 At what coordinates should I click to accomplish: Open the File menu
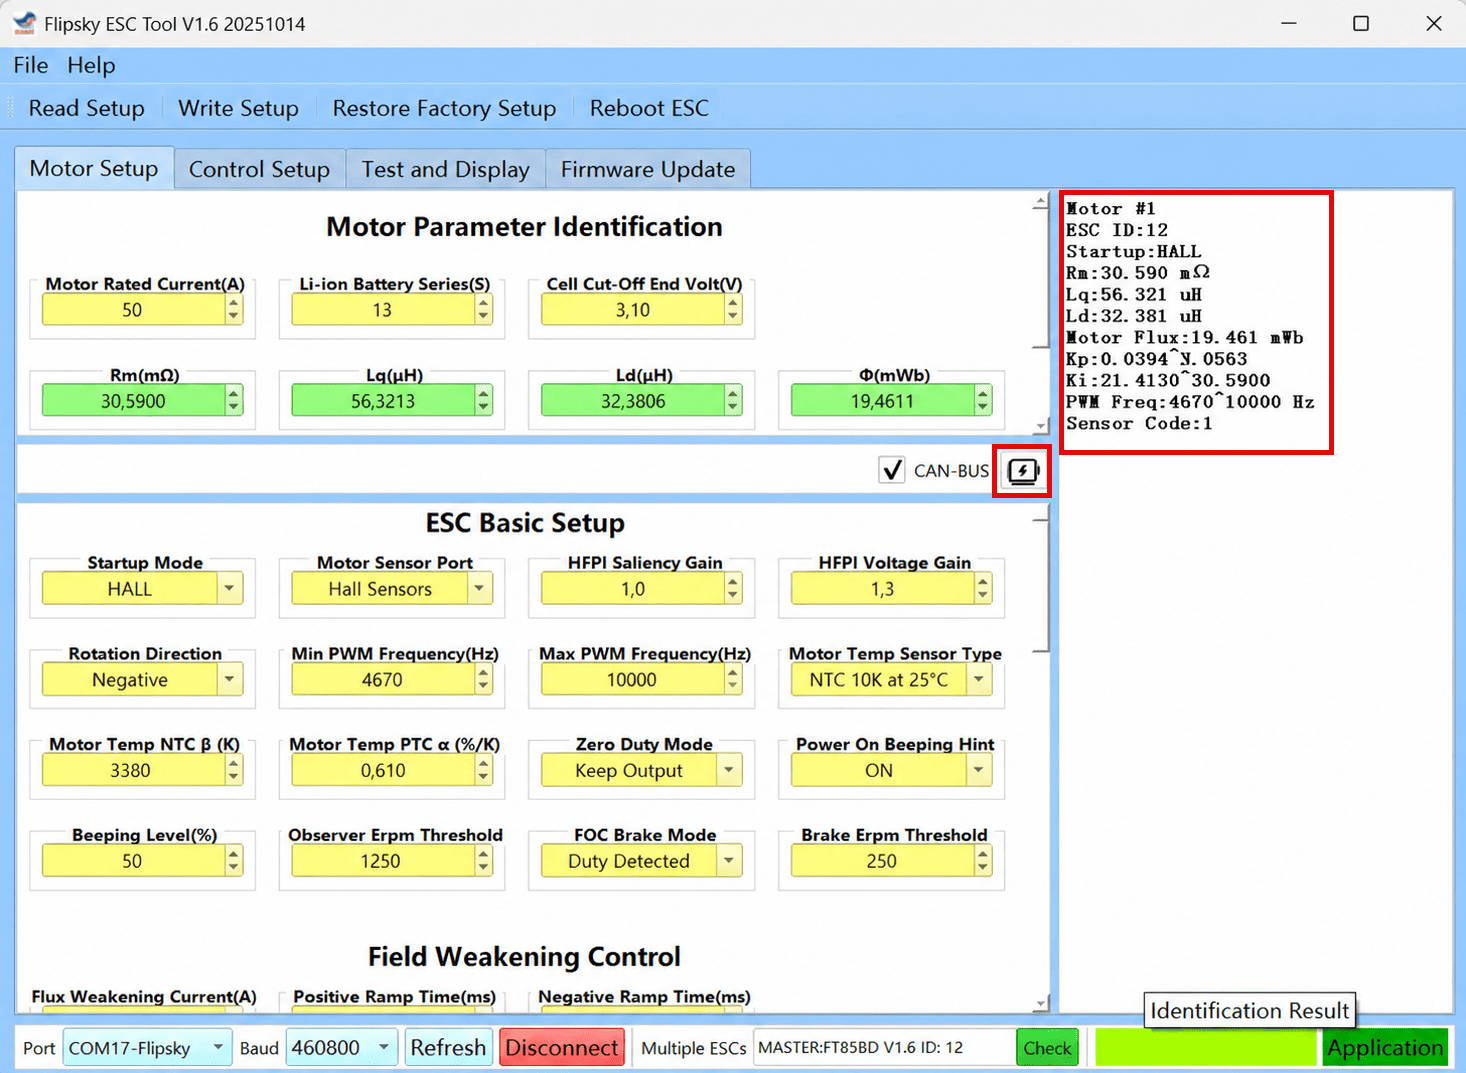(31, 65)
